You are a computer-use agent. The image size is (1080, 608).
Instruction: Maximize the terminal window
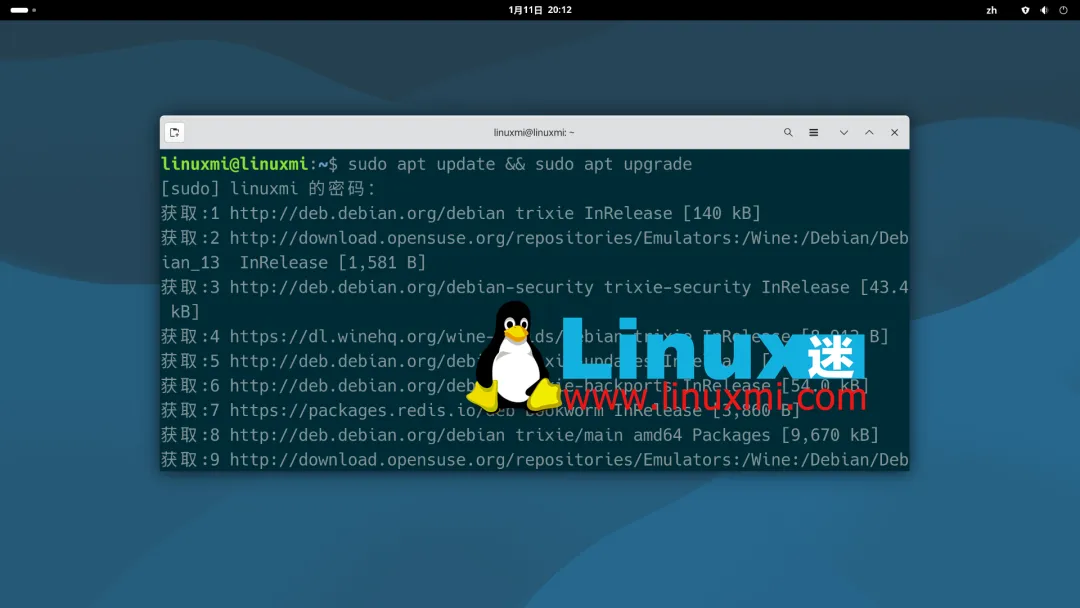[x=869, y=132]
